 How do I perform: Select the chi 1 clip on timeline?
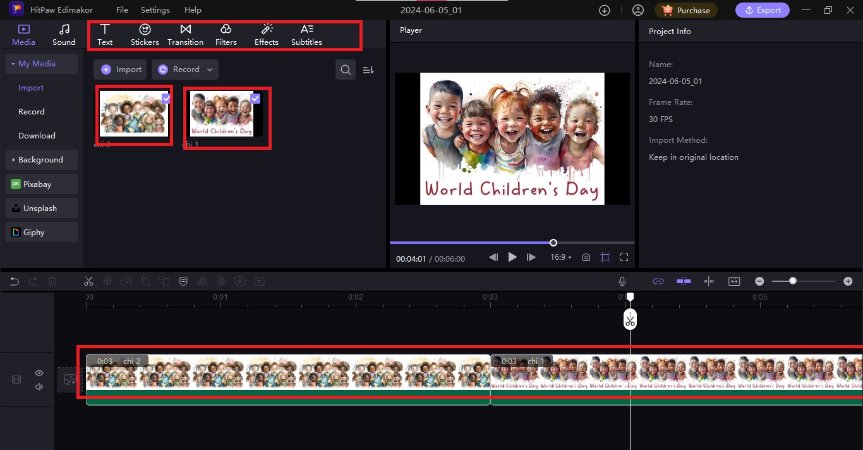pyautogui.click(x=676, y=380)
